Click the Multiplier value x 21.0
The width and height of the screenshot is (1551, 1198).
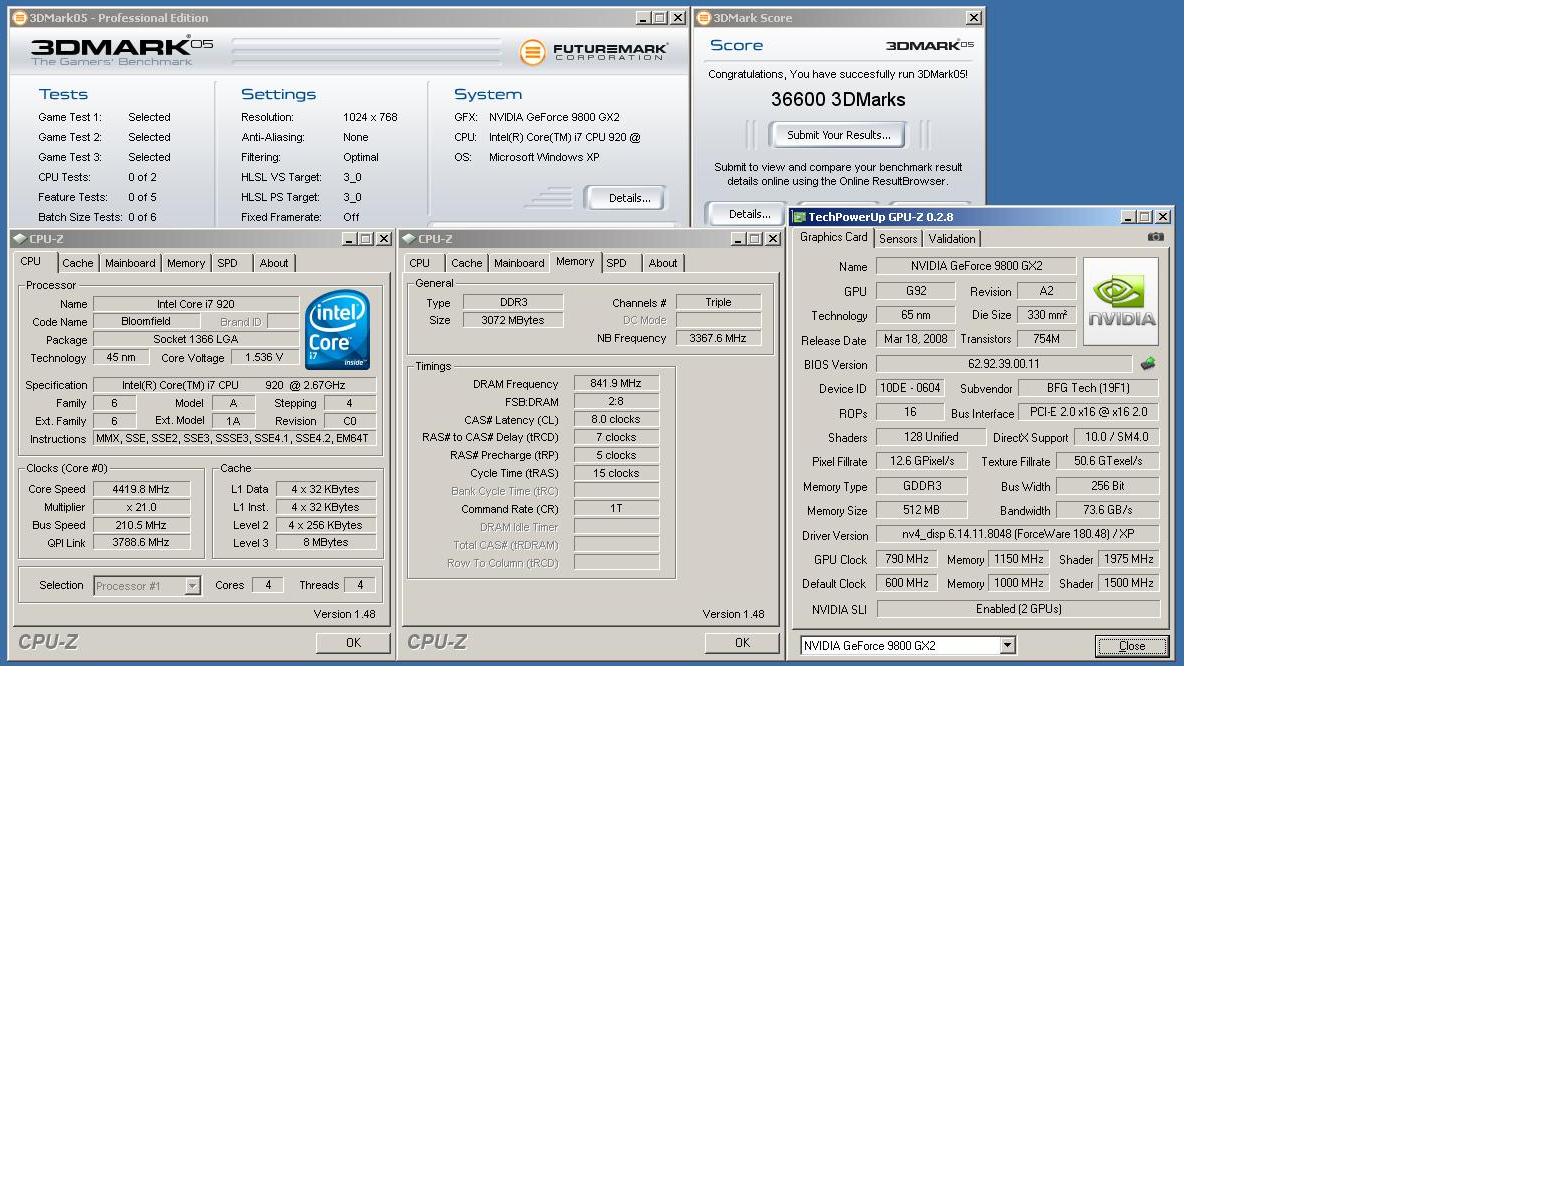(141, 507)
